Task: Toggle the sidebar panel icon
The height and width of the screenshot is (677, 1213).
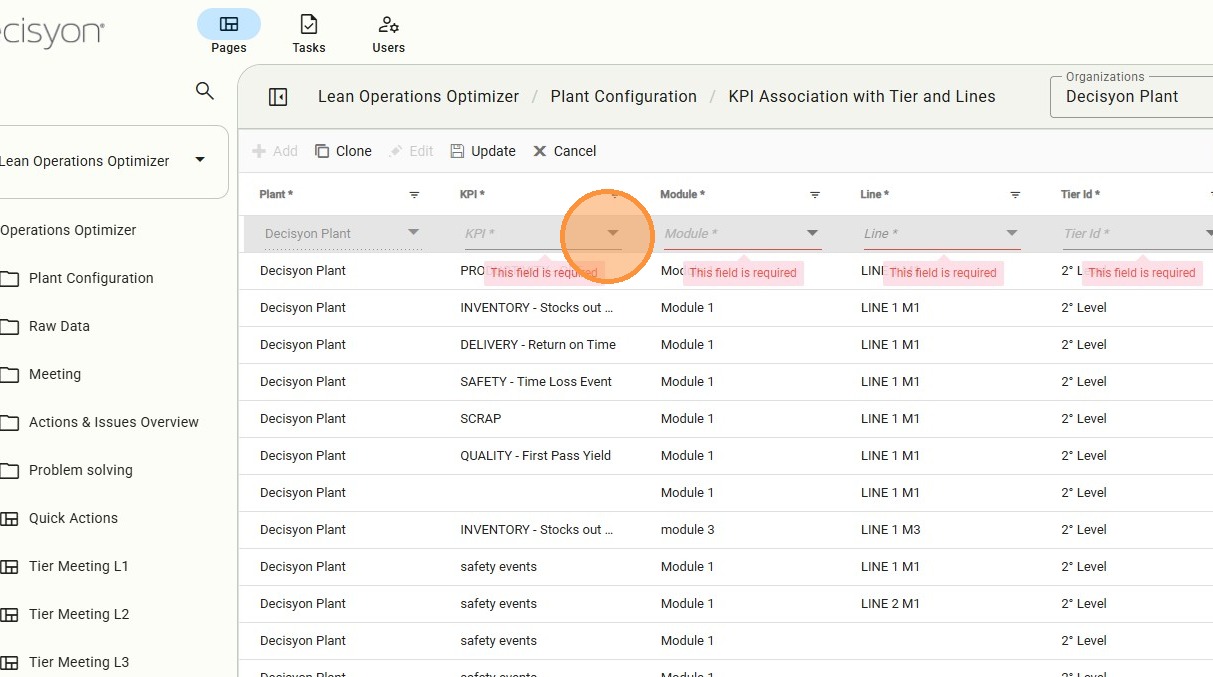Action: (278, 97)
